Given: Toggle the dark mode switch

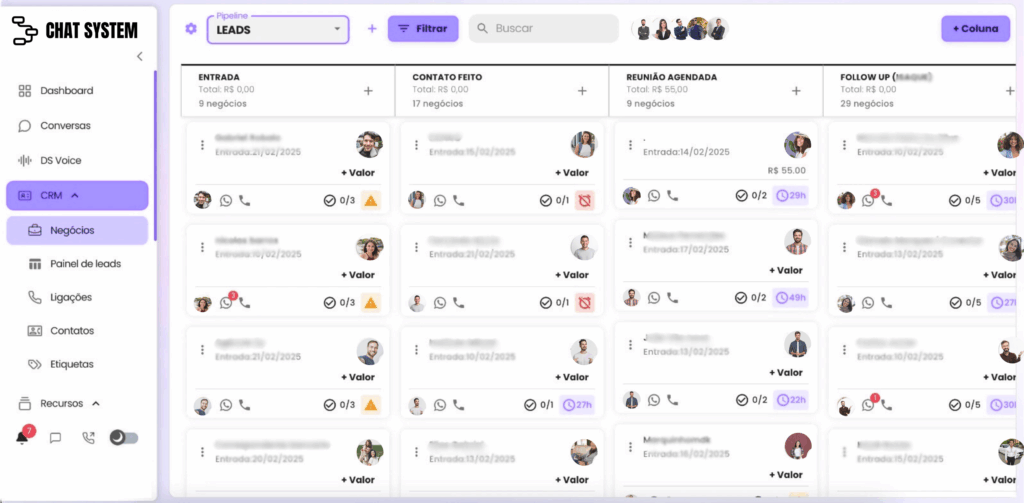Looking at the screenshot, I should pos(124,438).
